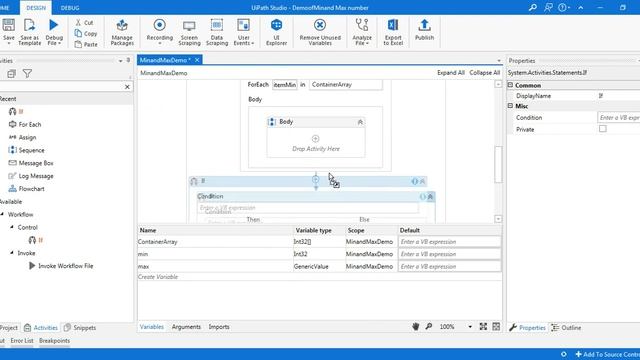Collapse the Invoke tree node
The width and height of the screenshot is (640, 360).
coord(12,253)
